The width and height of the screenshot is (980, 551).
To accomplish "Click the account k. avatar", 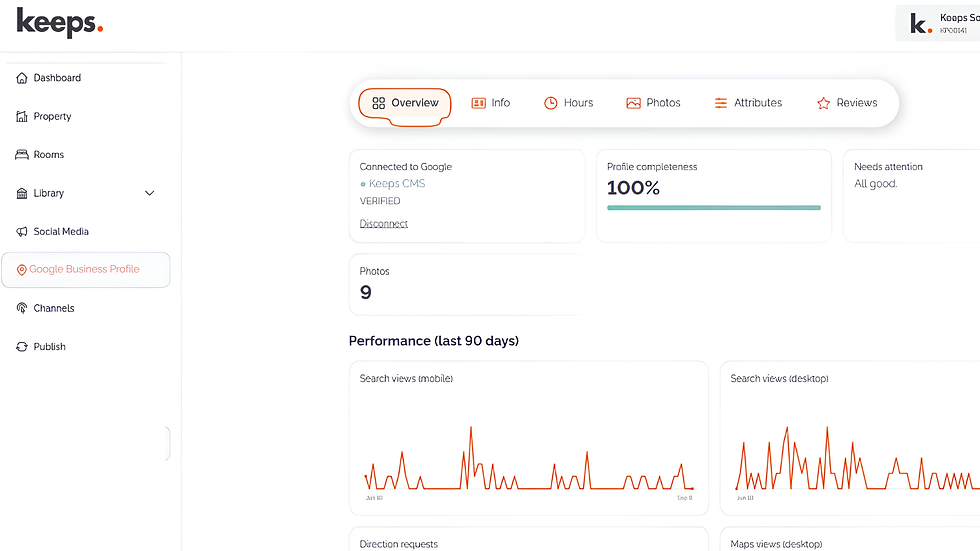I will click(x=921, y=23).
